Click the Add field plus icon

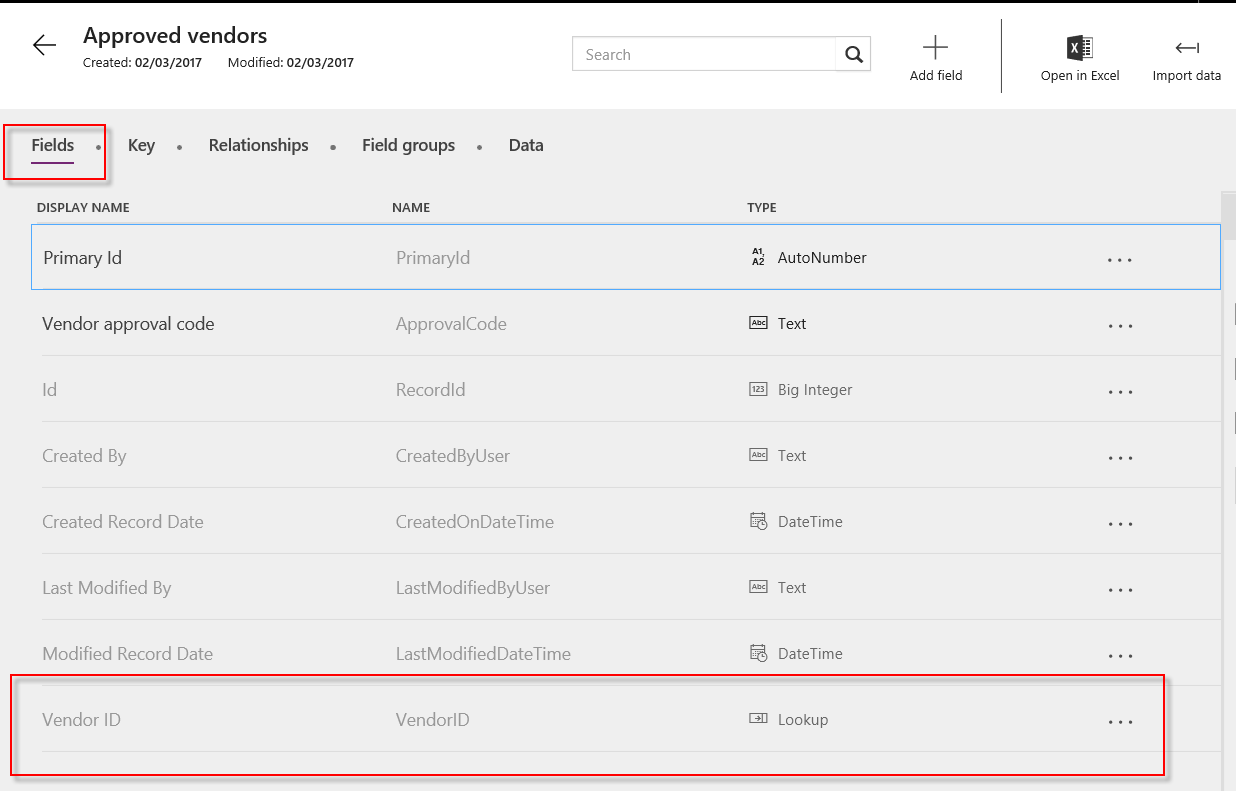(935, 46)
